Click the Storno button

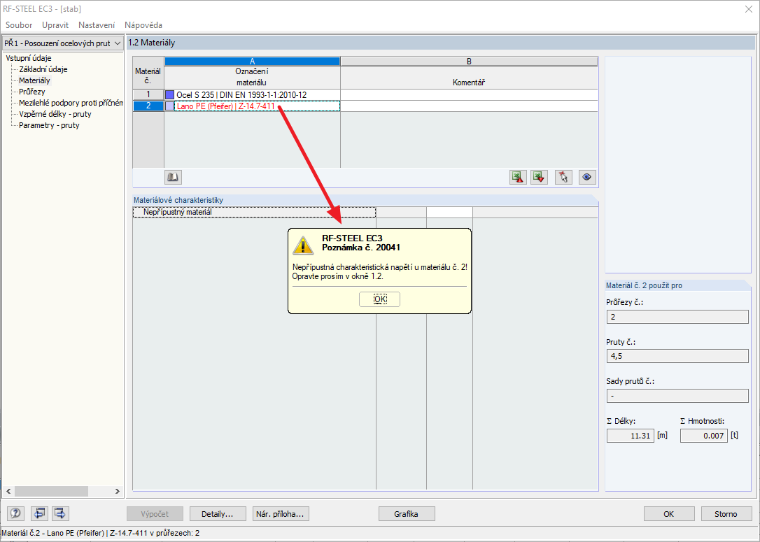726,514
